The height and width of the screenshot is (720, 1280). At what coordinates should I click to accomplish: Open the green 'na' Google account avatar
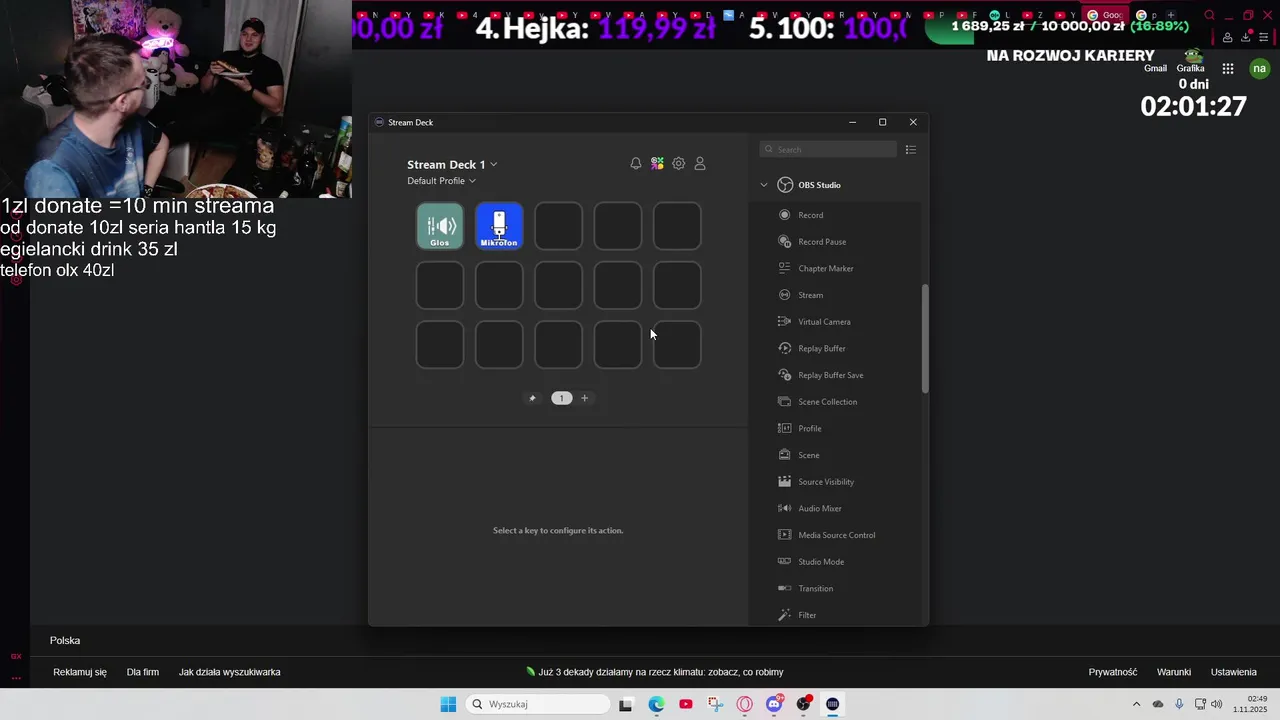tap(1259, 69)
